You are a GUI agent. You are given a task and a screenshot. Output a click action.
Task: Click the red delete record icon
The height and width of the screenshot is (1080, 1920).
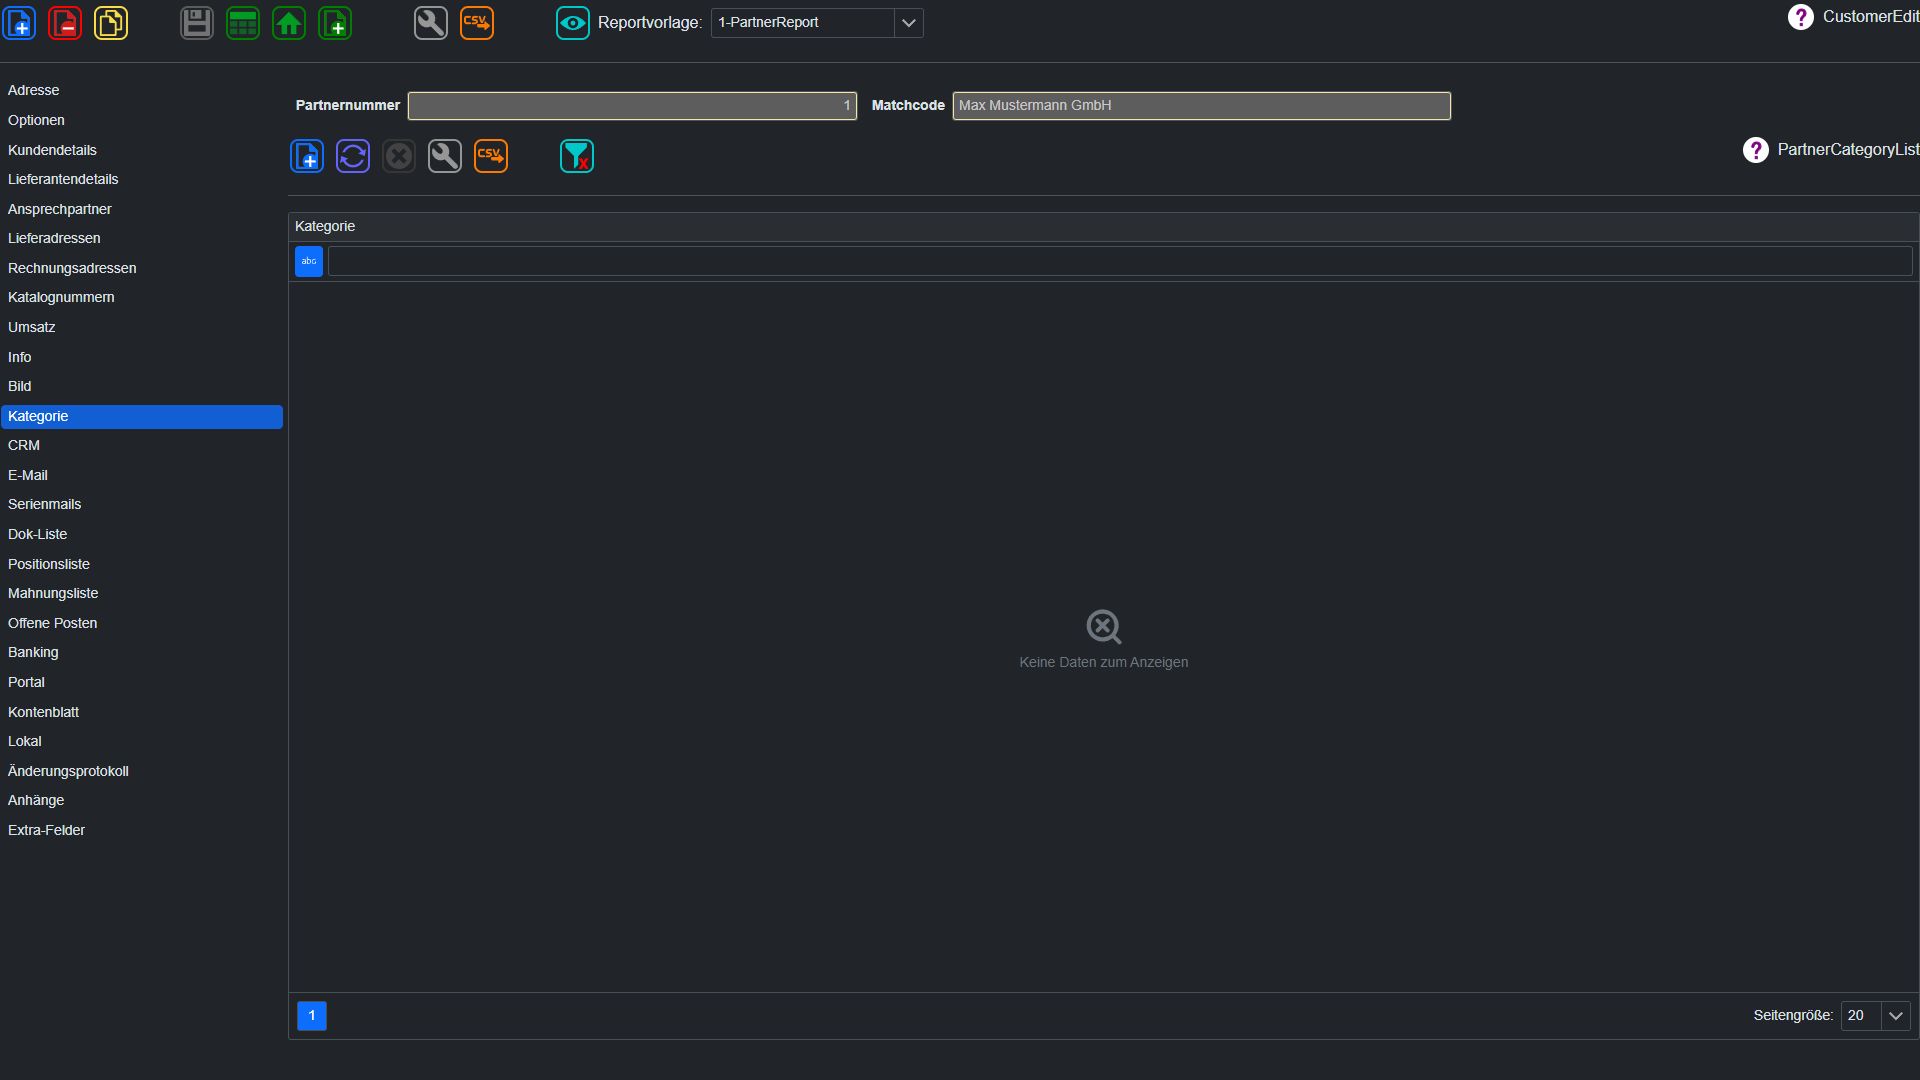pos(65,23)
